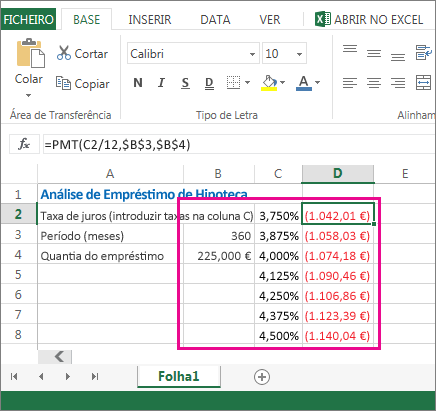This screenshot has width=436, height=411.
Task: Apply font color with A icon
Action: (x=304, y=83)
